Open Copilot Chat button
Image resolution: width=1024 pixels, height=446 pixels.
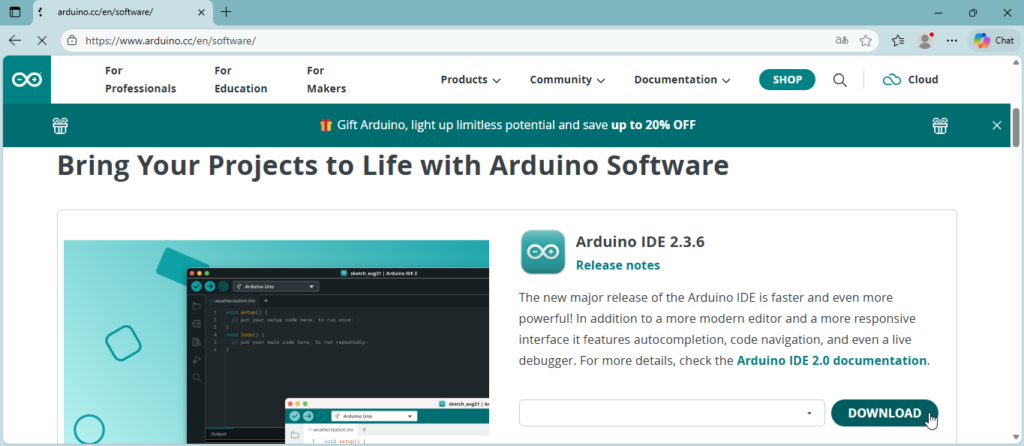tap(993, 40)
